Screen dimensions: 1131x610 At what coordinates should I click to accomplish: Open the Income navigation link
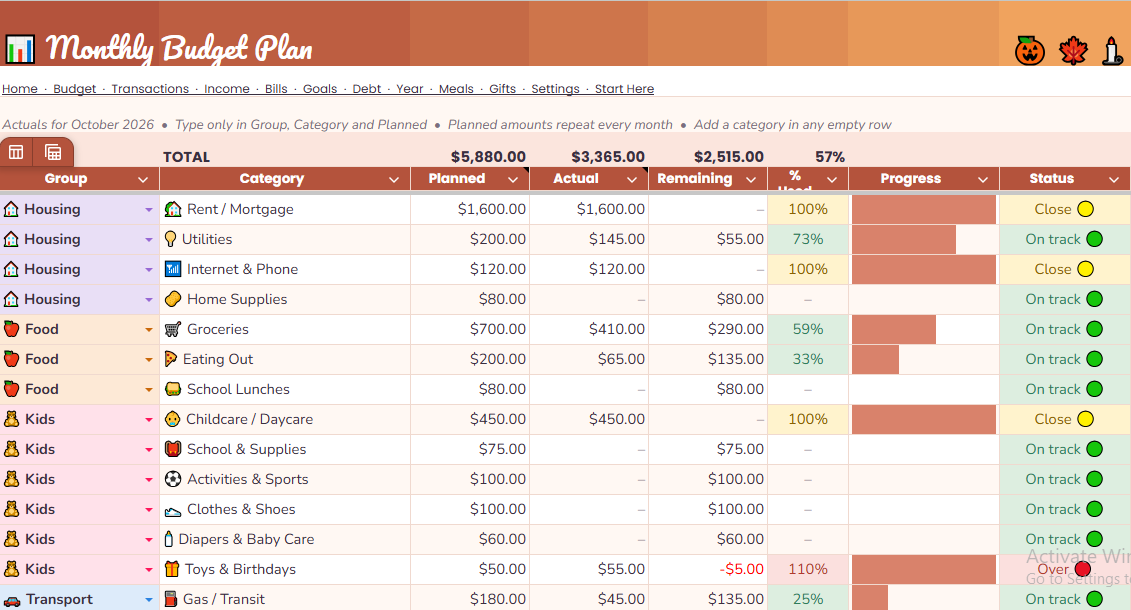[x=226, y=89]
